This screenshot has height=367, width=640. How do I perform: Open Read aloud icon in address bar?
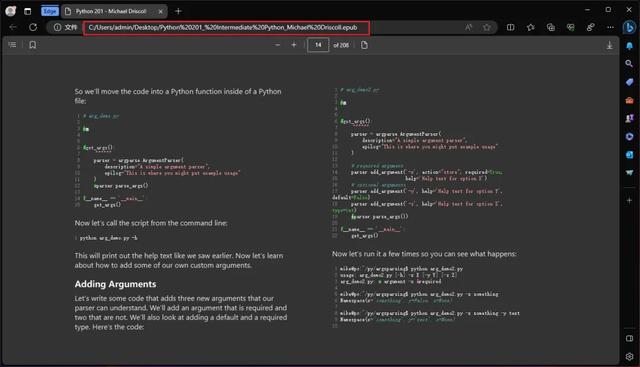(468, 27)
